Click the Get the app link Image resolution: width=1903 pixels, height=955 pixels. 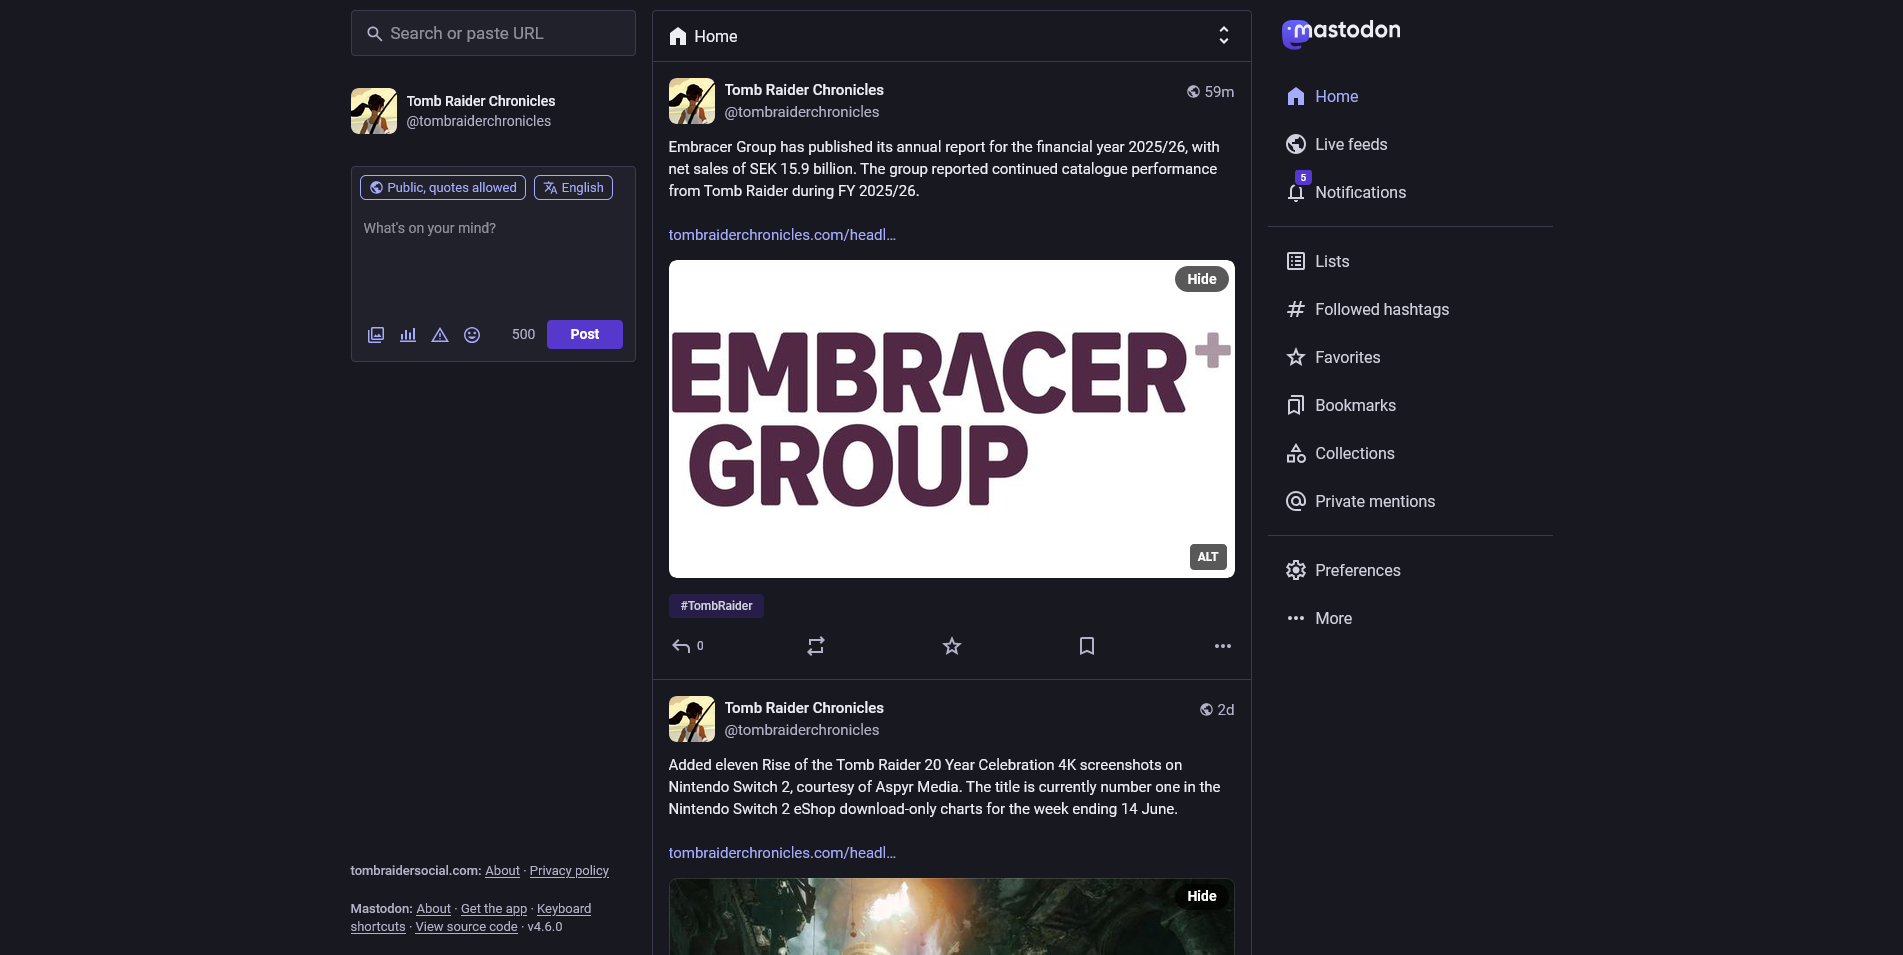click(x=494, y=909)
